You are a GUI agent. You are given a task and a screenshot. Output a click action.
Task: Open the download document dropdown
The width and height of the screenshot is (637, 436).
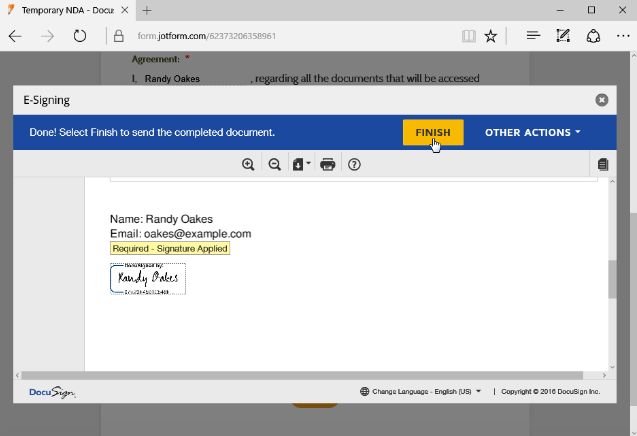click(x=301, y=165)
